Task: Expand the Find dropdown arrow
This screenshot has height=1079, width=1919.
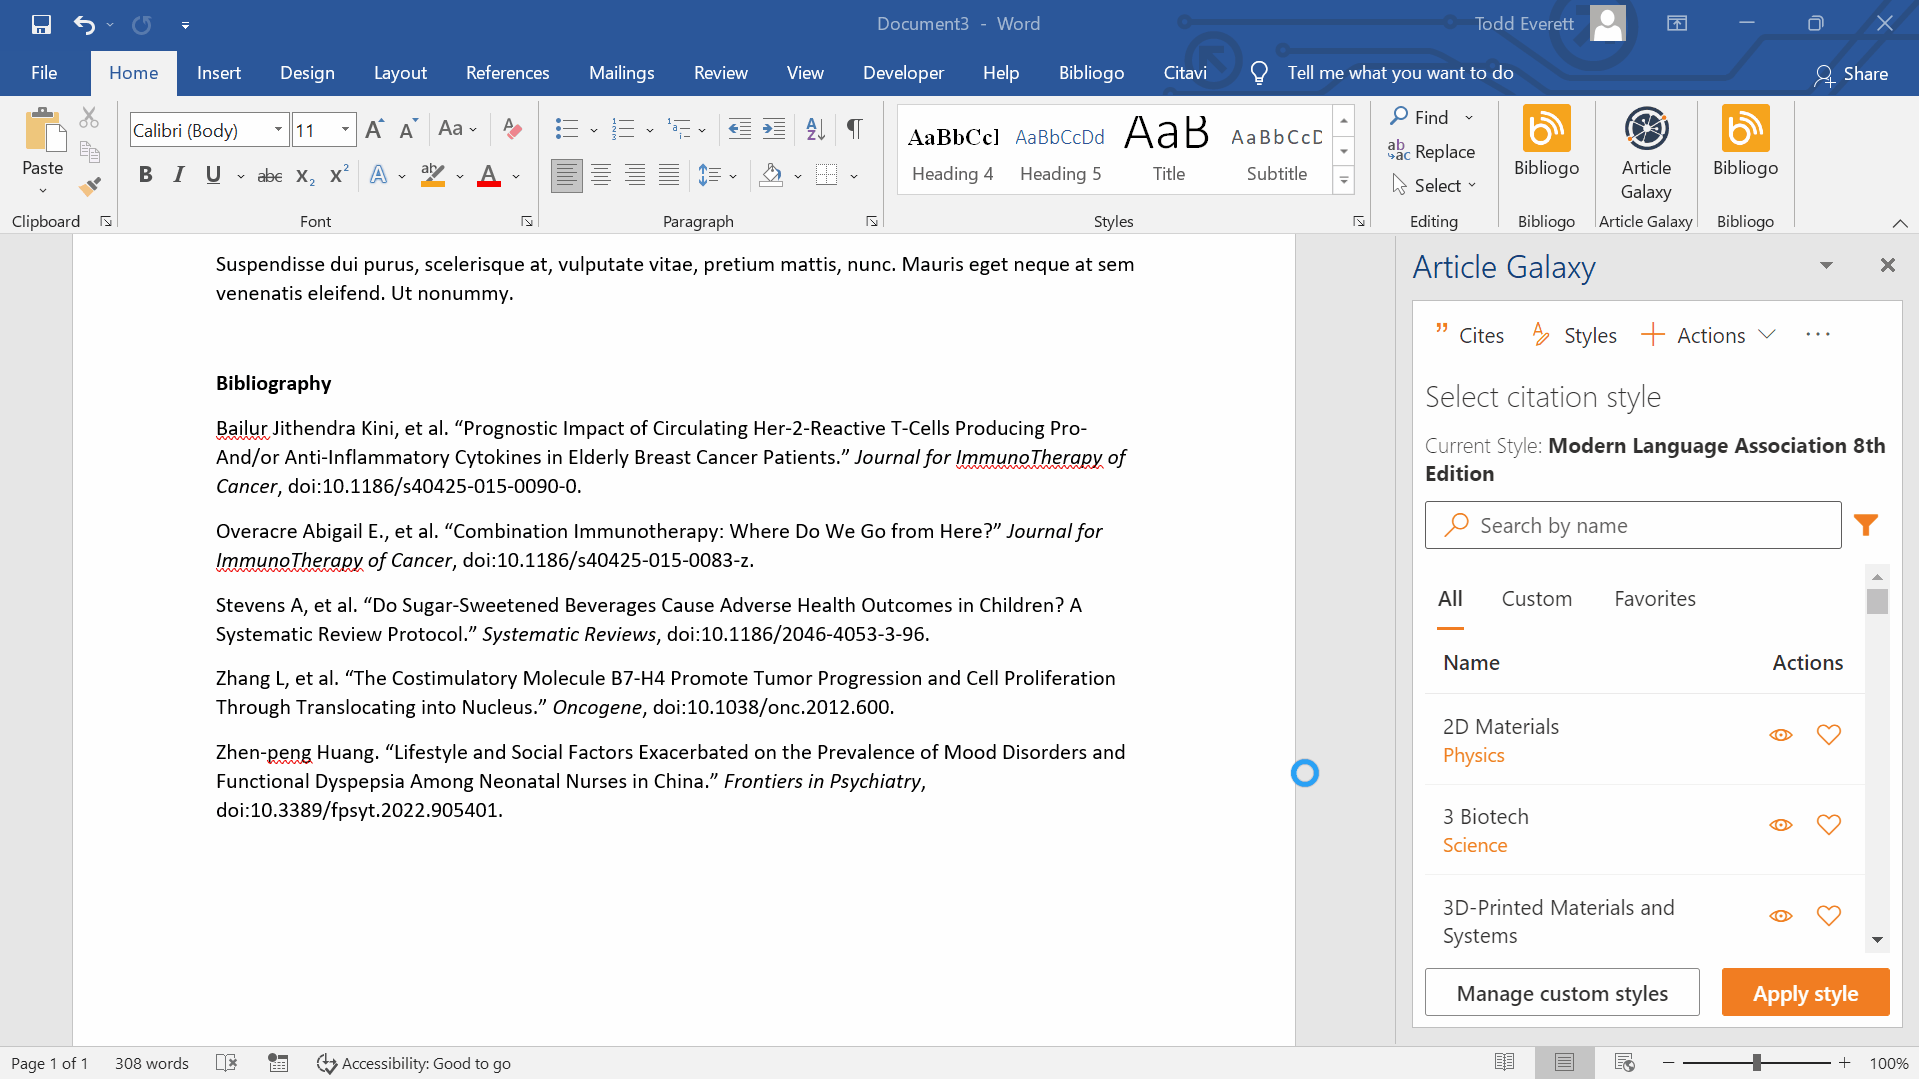Action: click(1469, 118)
